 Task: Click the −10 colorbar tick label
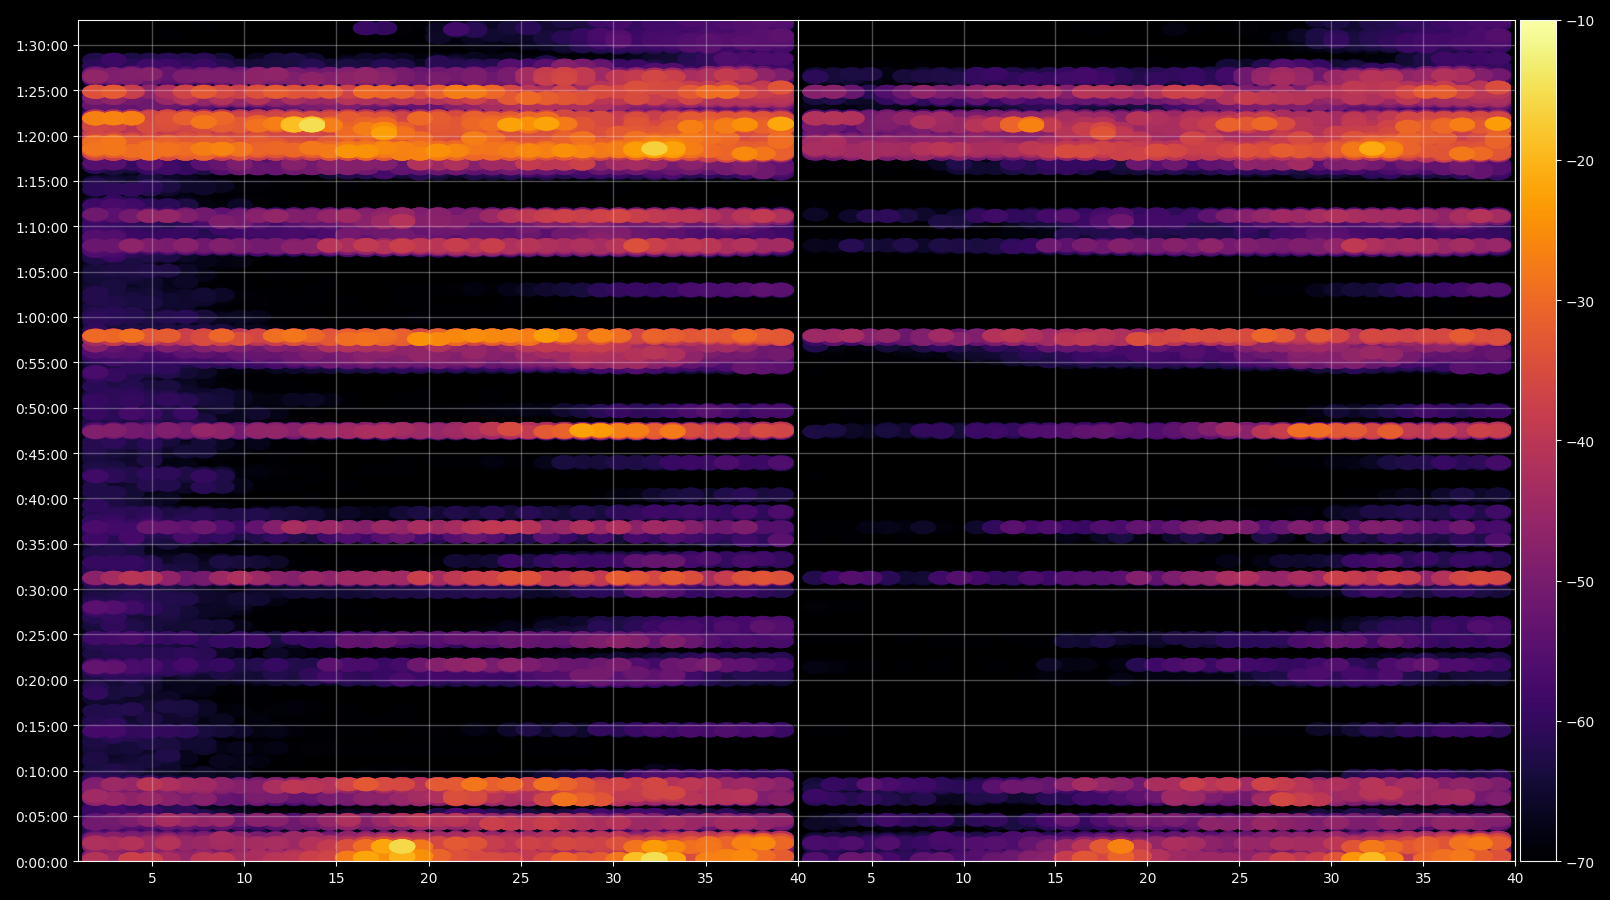1581,21
